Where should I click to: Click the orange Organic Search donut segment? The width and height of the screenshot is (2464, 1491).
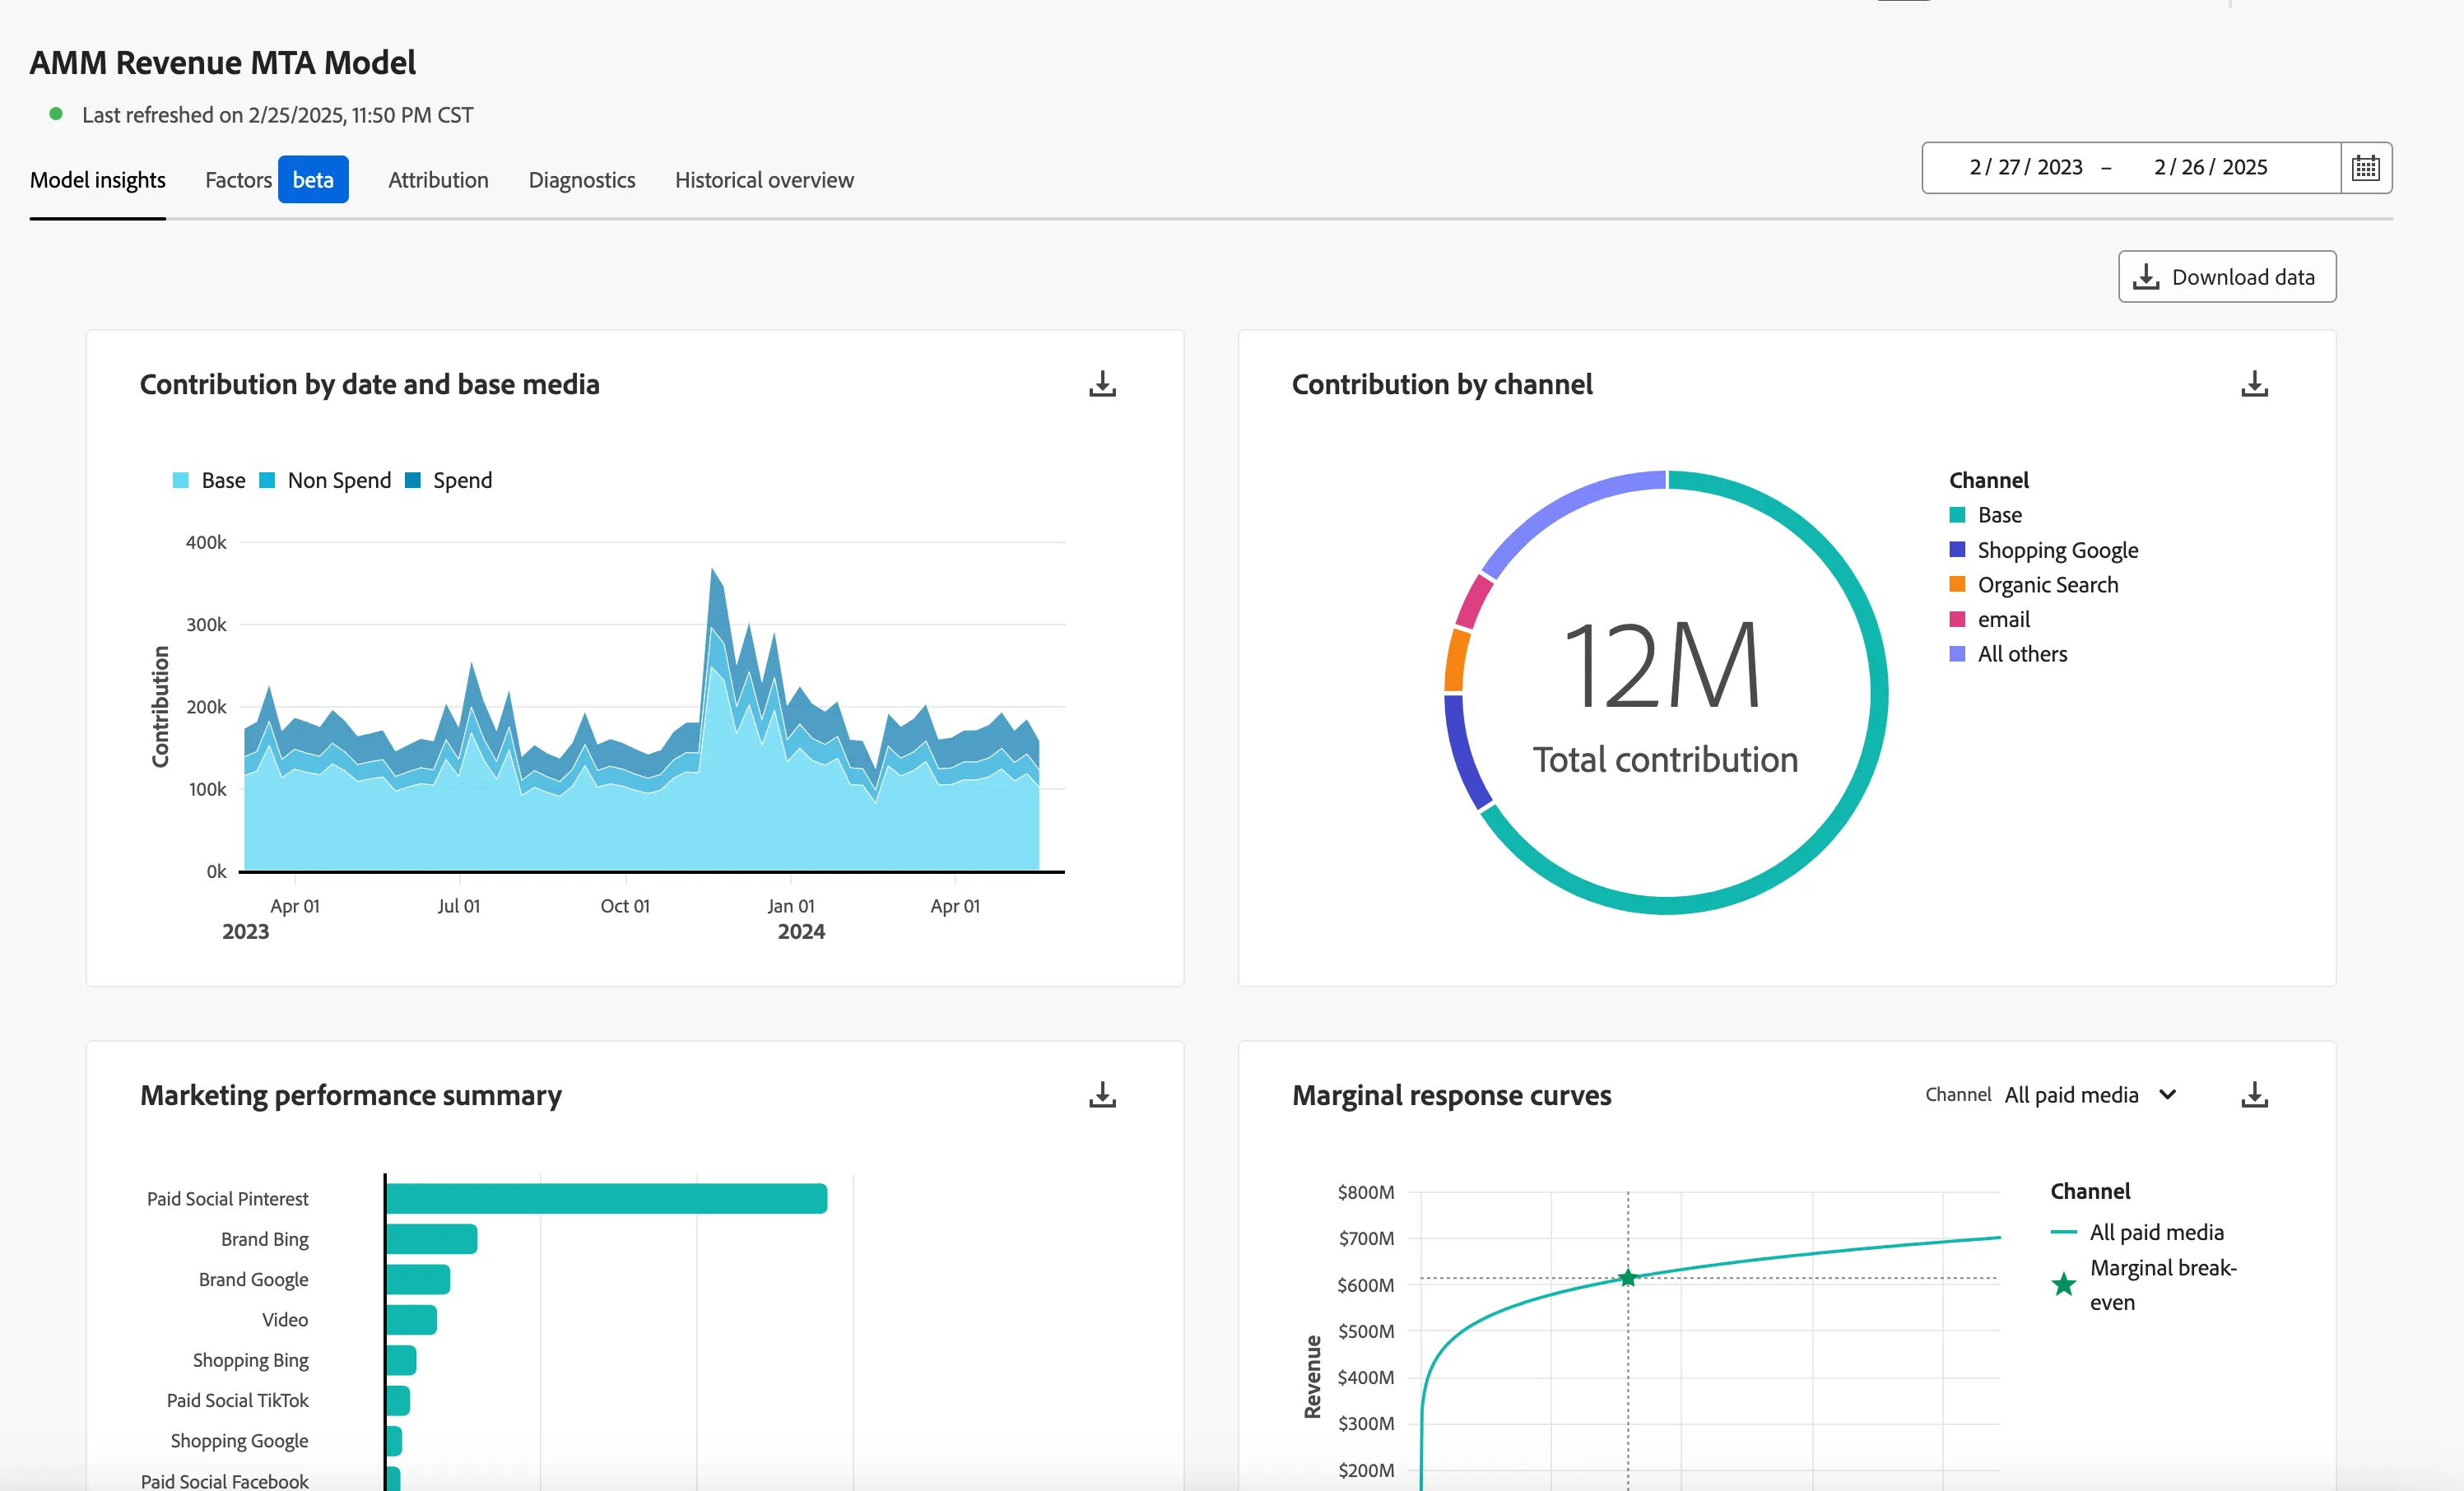[1457, 660]
